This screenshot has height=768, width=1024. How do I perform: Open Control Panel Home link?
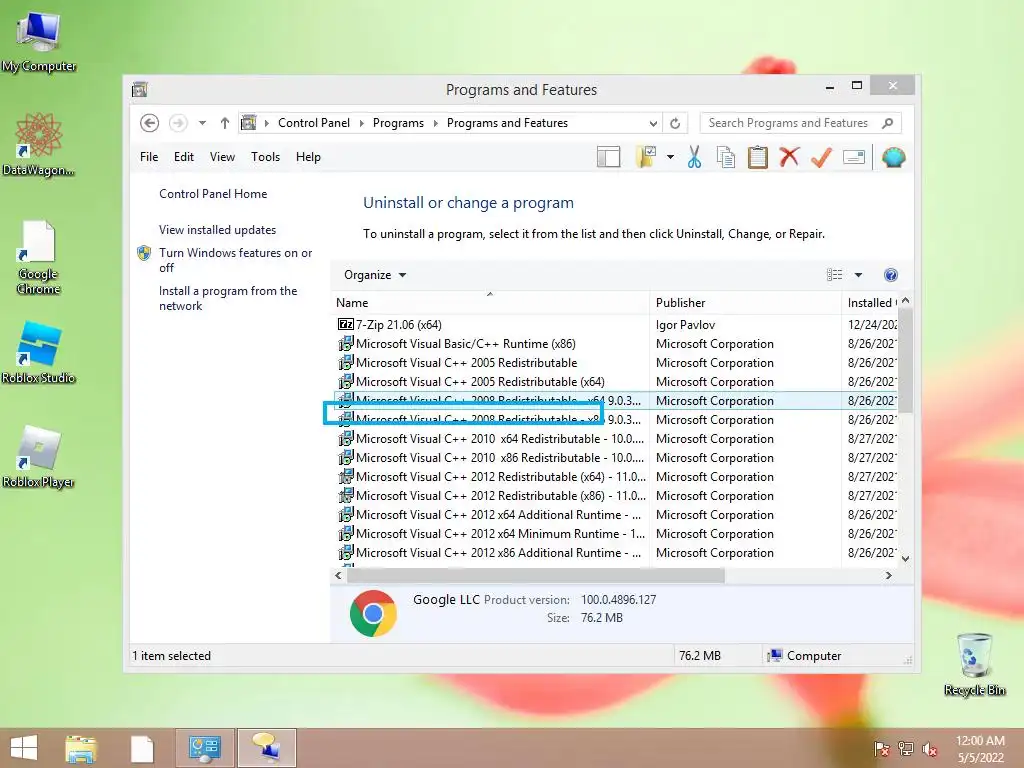(x=213, y=194)
